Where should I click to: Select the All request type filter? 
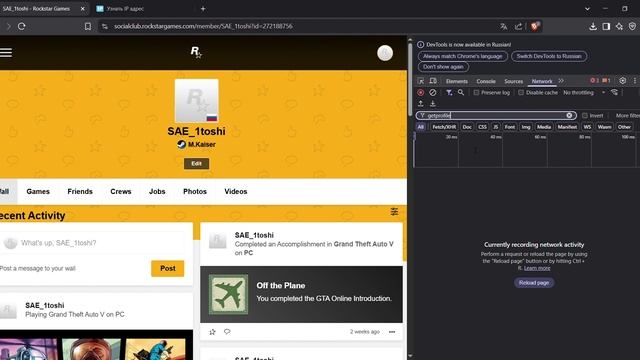coord(421,127)
